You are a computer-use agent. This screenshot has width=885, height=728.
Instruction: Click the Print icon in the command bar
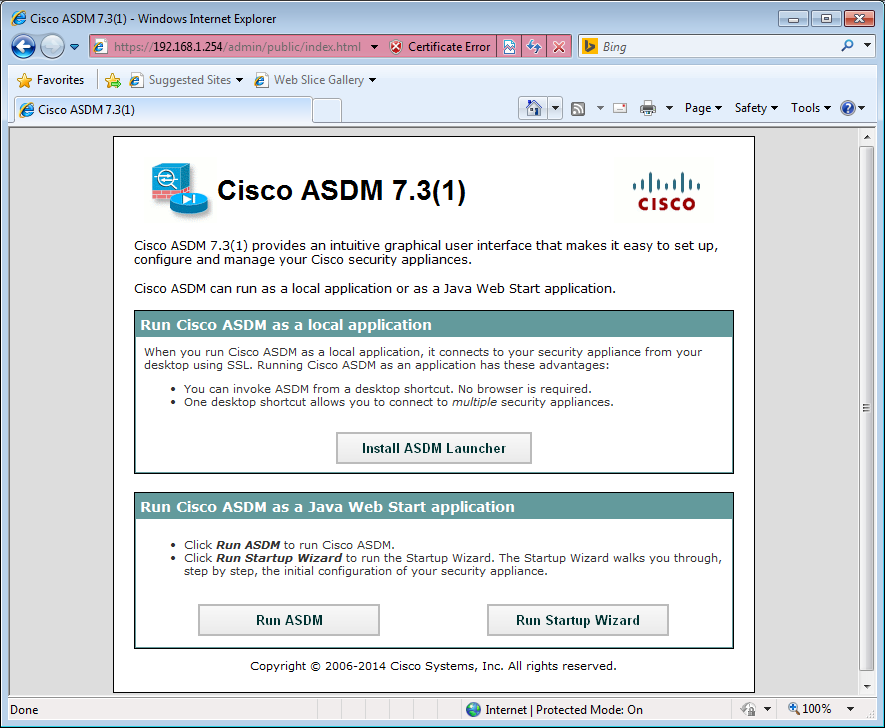(648, 108)
